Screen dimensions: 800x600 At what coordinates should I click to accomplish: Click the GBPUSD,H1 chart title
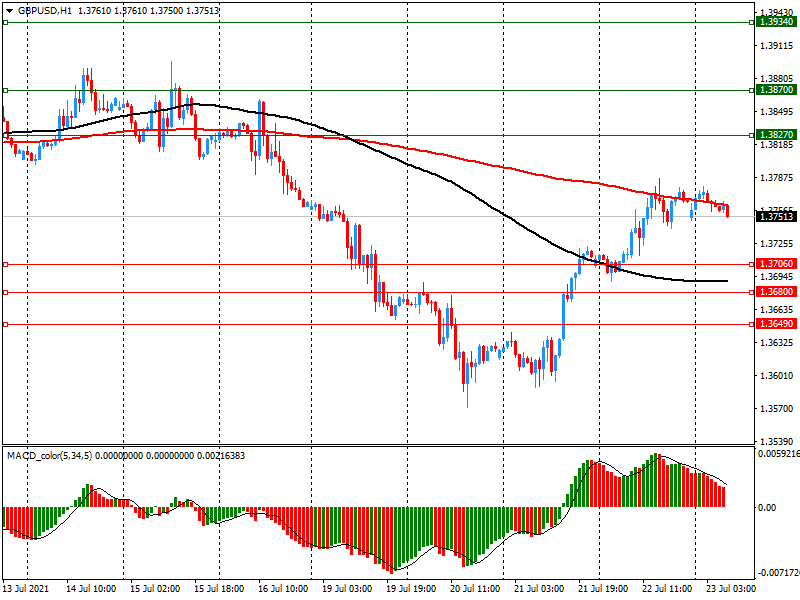pyautogui.click(x=45, y=11)
